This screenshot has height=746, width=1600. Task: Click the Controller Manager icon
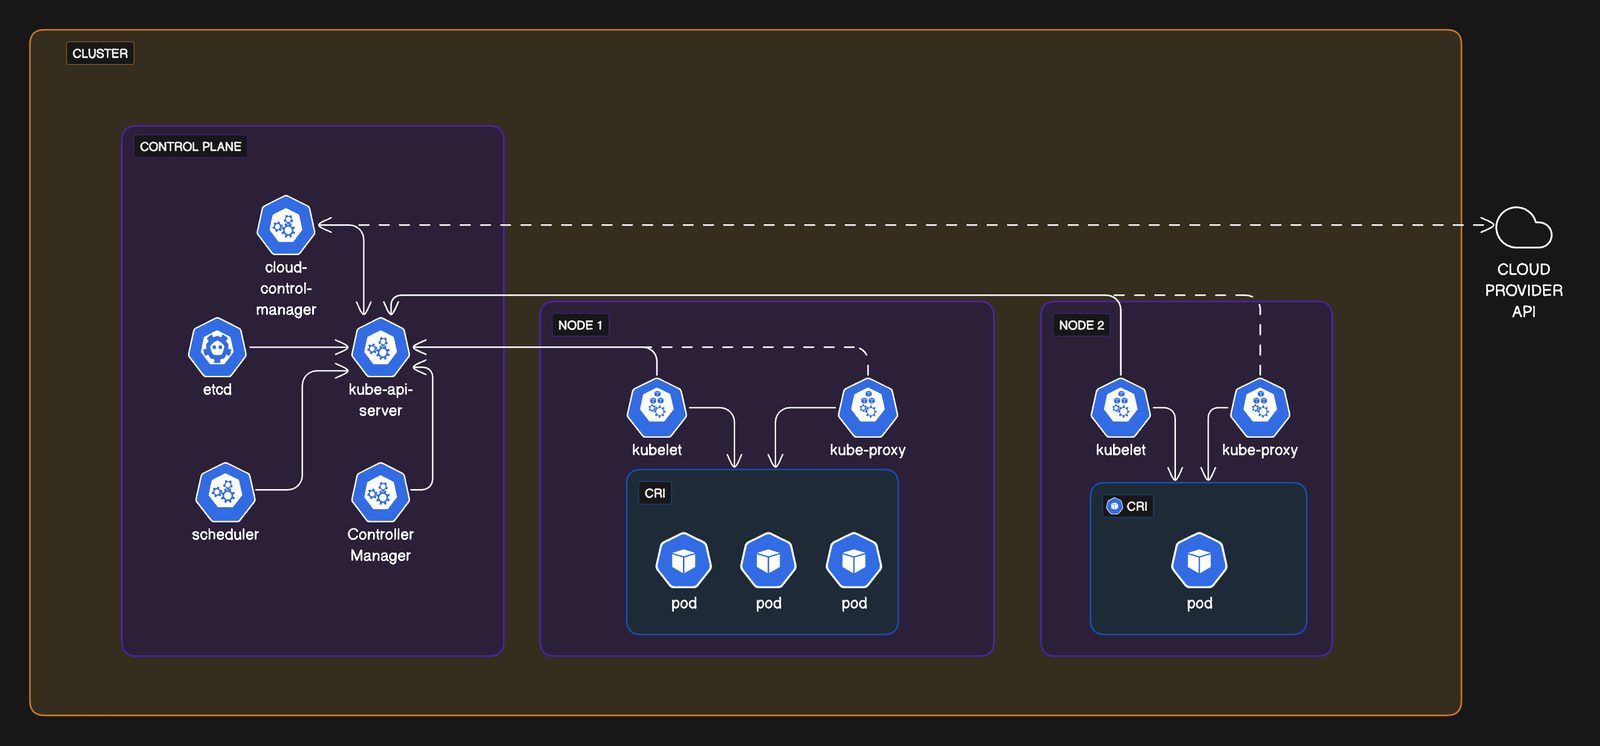[380, 492]
